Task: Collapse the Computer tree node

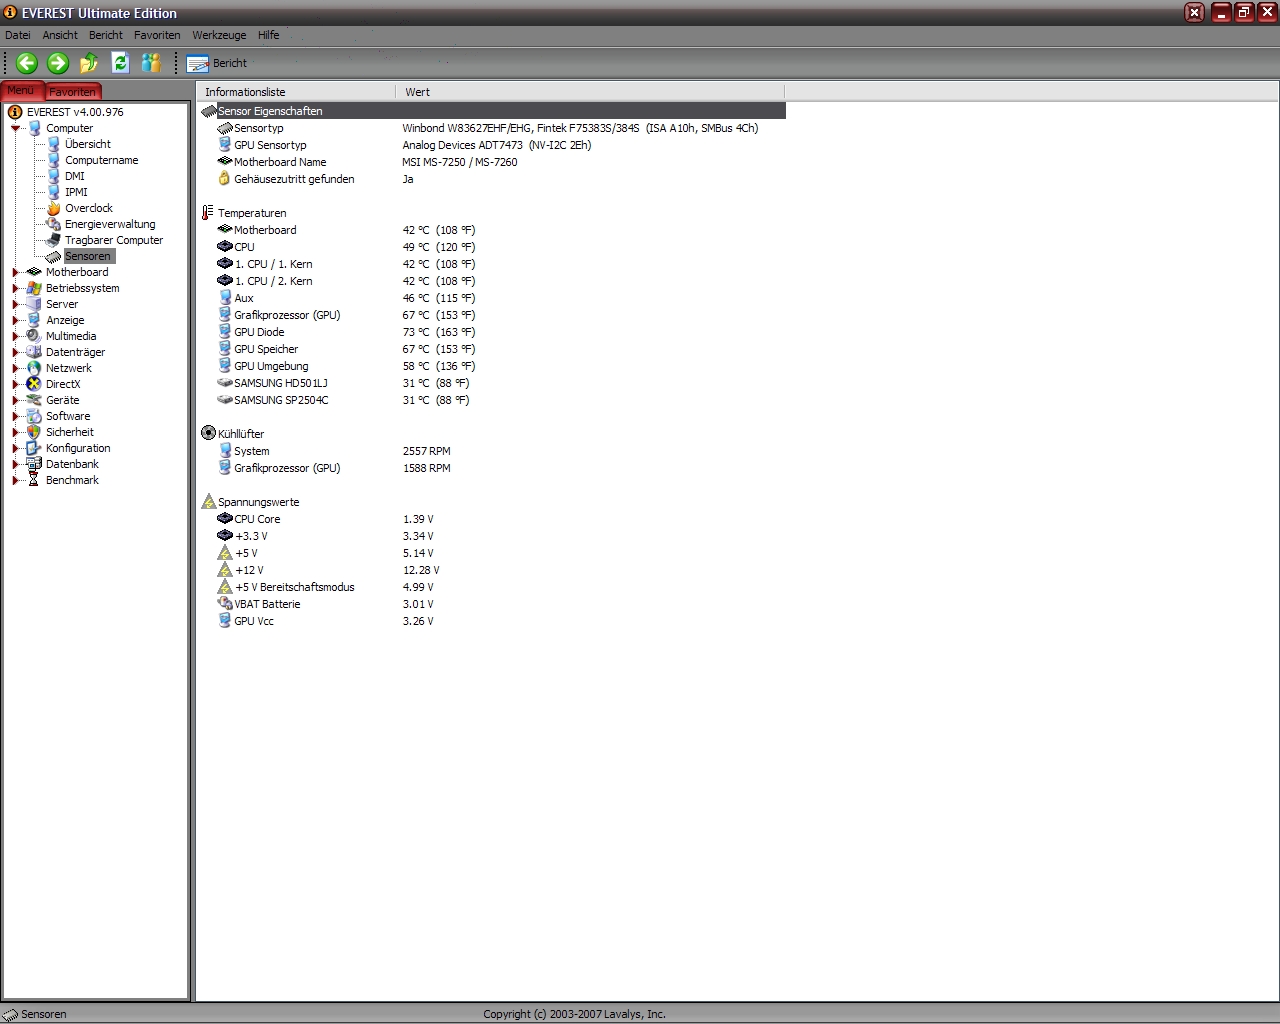Action: point(16,128)
